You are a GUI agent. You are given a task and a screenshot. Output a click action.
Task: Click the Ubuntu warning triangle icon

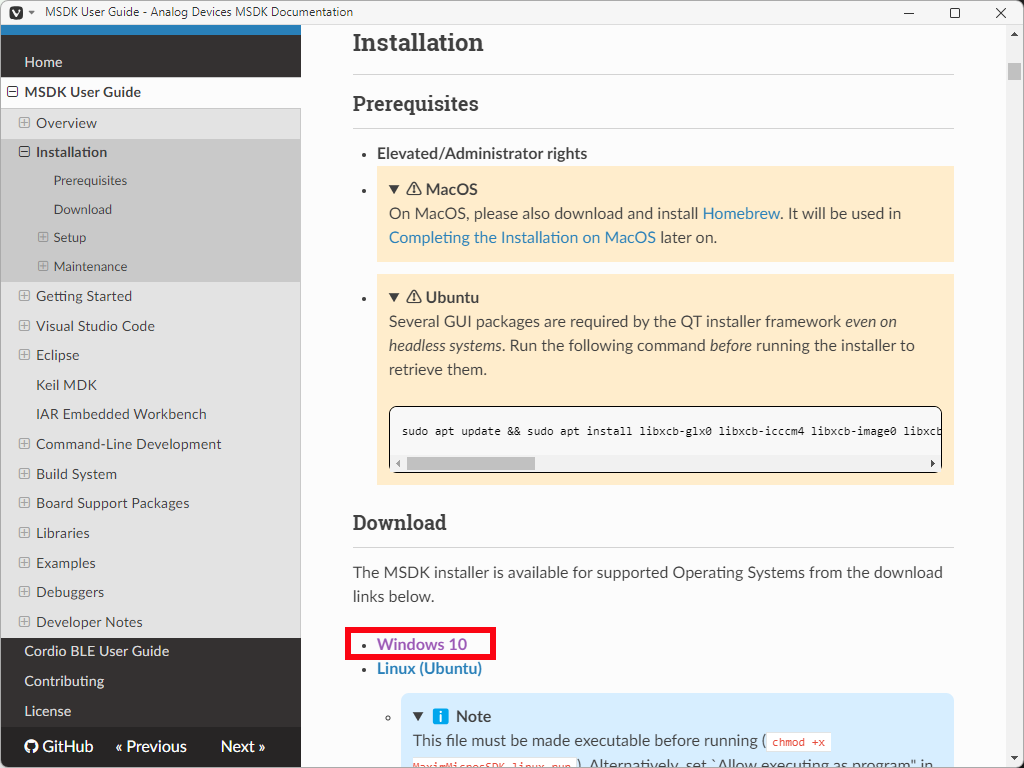414,297
